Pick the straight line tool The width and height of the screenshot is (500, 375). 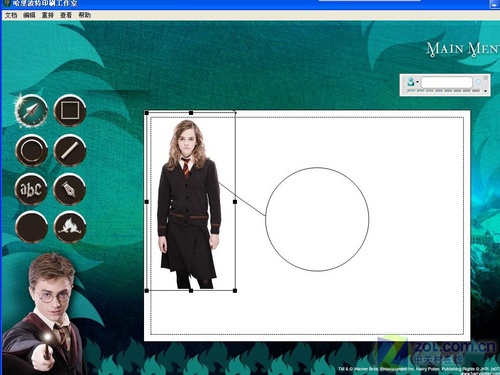(x=70, y=151)
